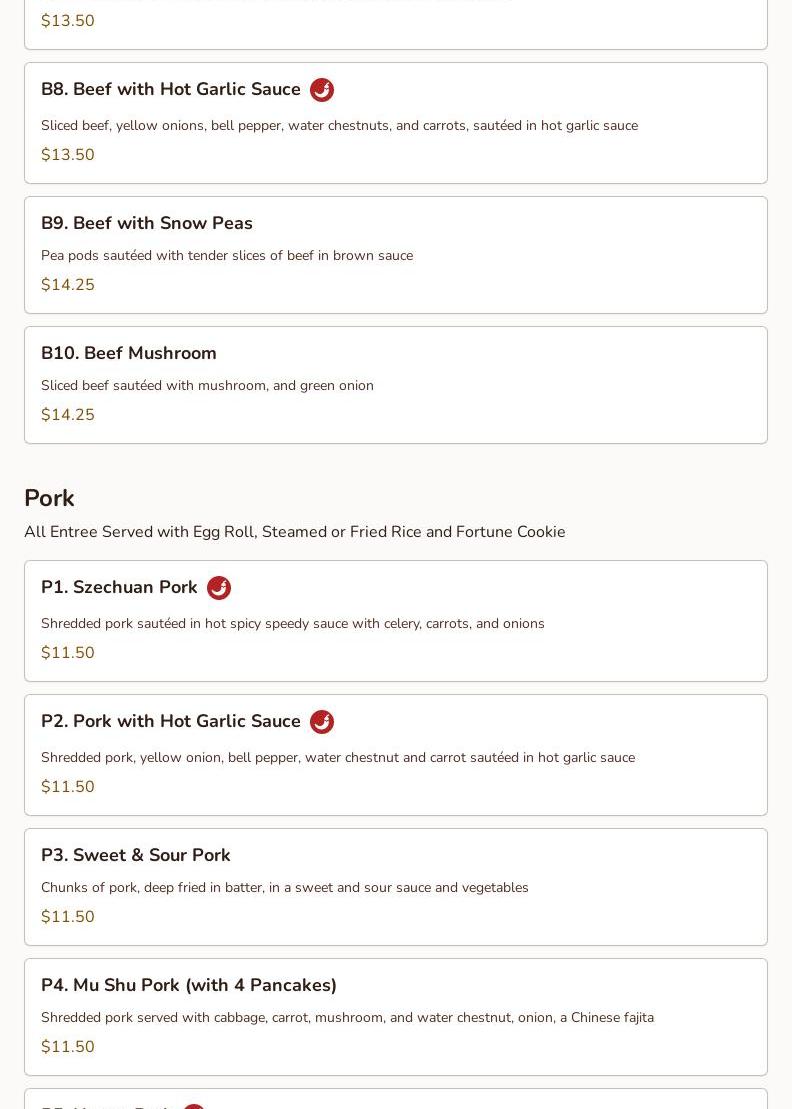
Task: Click the chili icon beside Pork with Hot Garlic Sauce
Action: pyautogui.click(x=322, y=722)
